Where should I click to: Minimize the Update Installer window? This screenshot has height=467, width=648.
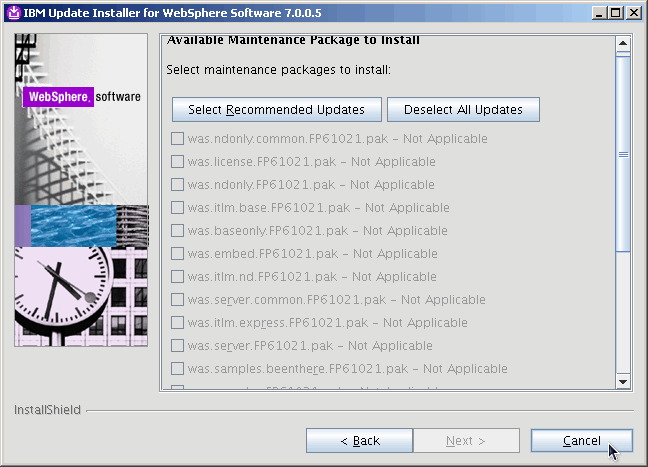point(598,12)
